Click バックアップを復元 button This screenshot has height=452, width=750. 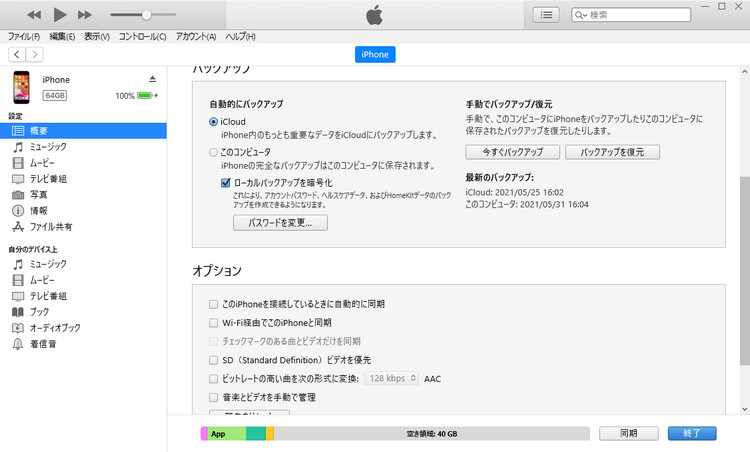coord(612,152)
